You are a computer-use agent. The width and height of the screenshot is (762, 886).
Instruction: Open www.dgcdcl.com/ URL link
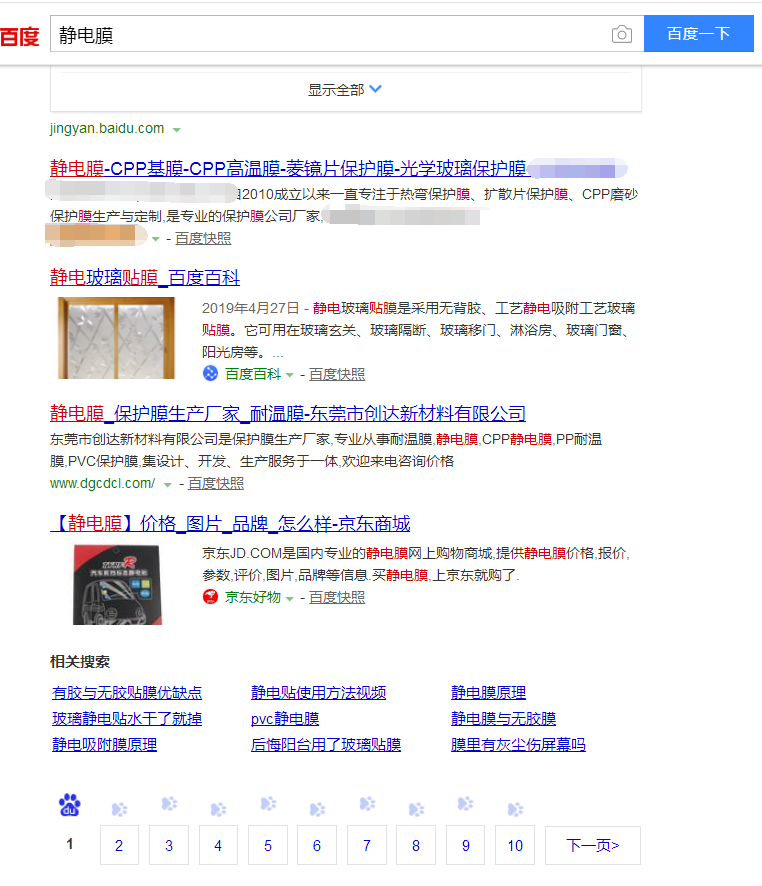click(102, 484)
